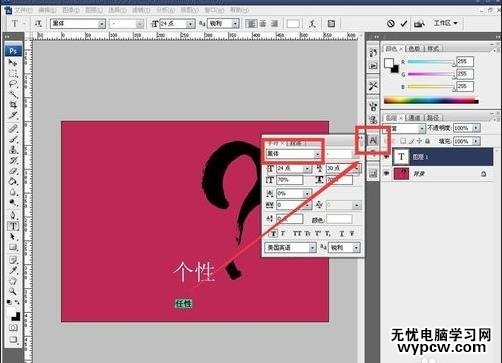The height and width of the screenshot is (363, 502).
Task: Select the Lasso tool
Action: click(13, 84)
